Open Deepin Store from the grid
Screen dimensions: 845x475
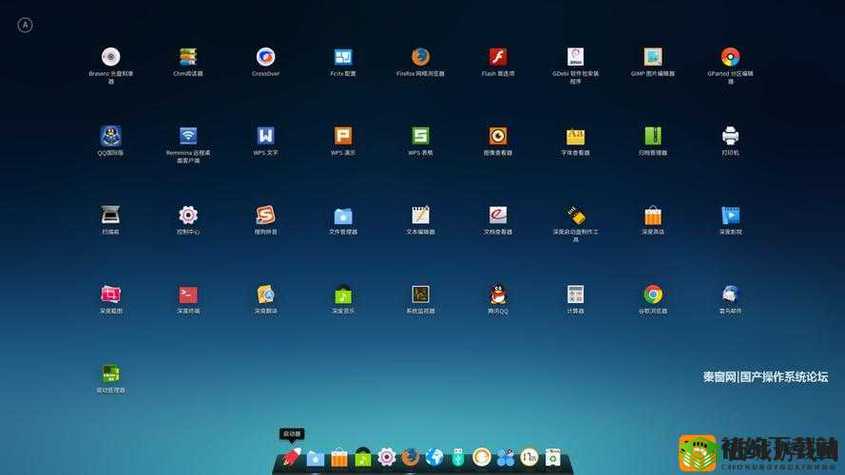(653, 215)
